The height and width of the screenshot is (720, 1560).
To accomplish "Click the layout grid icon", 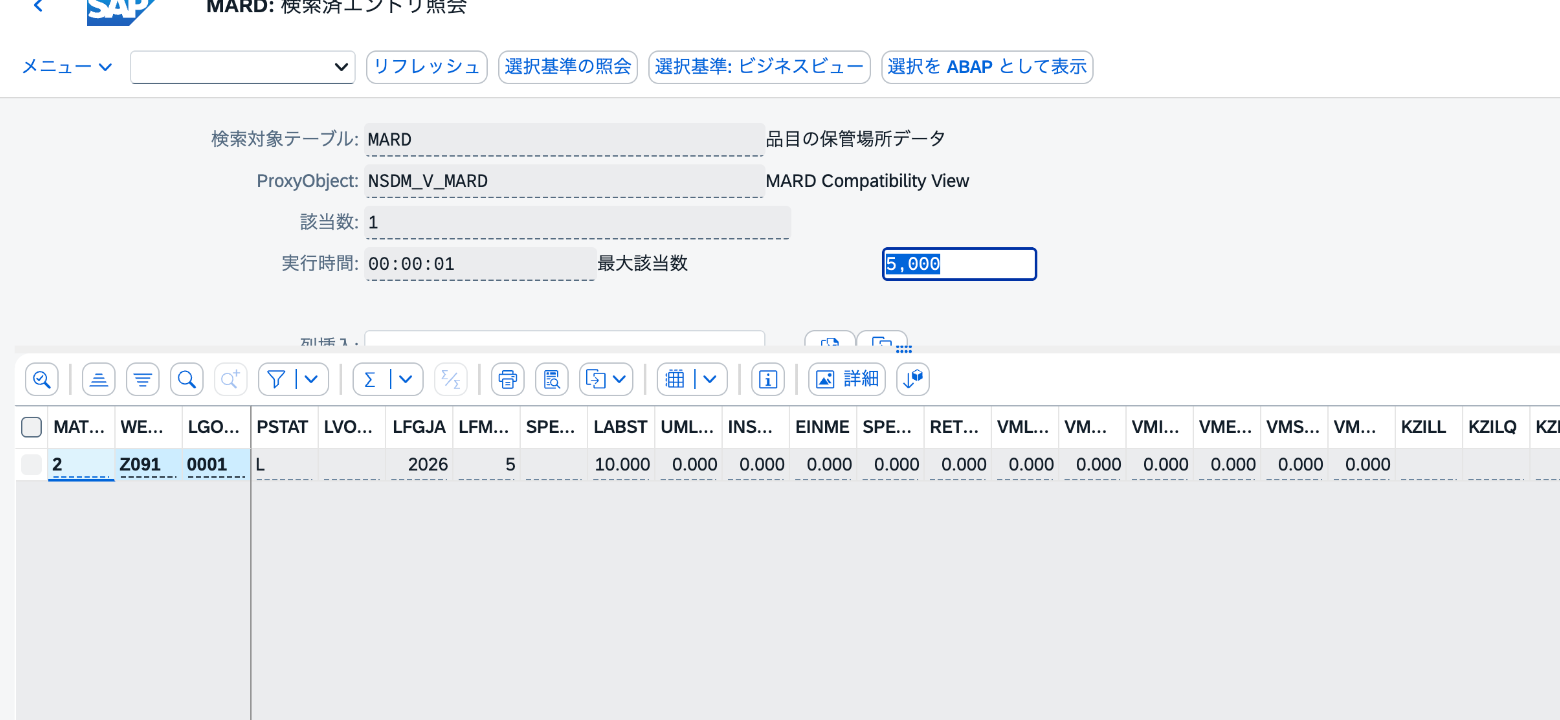I will [x=675, y=379].
